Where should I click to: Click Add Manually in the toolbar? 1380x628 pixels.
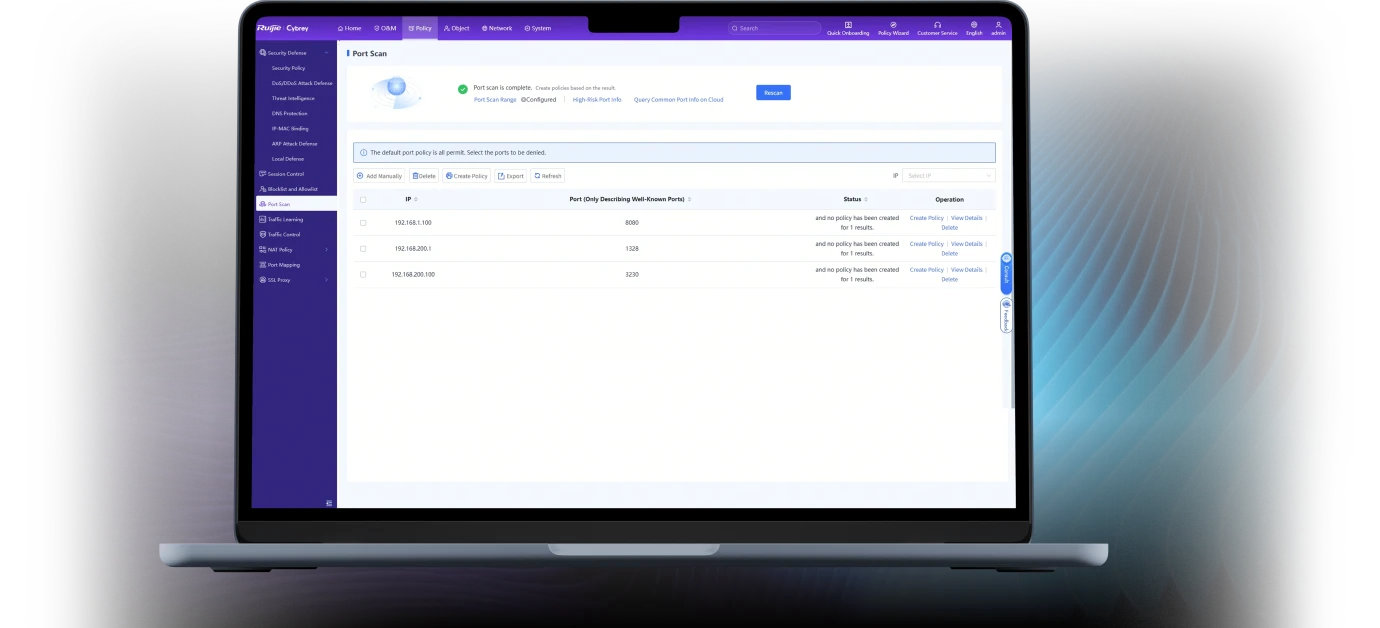tap(380, 176)
